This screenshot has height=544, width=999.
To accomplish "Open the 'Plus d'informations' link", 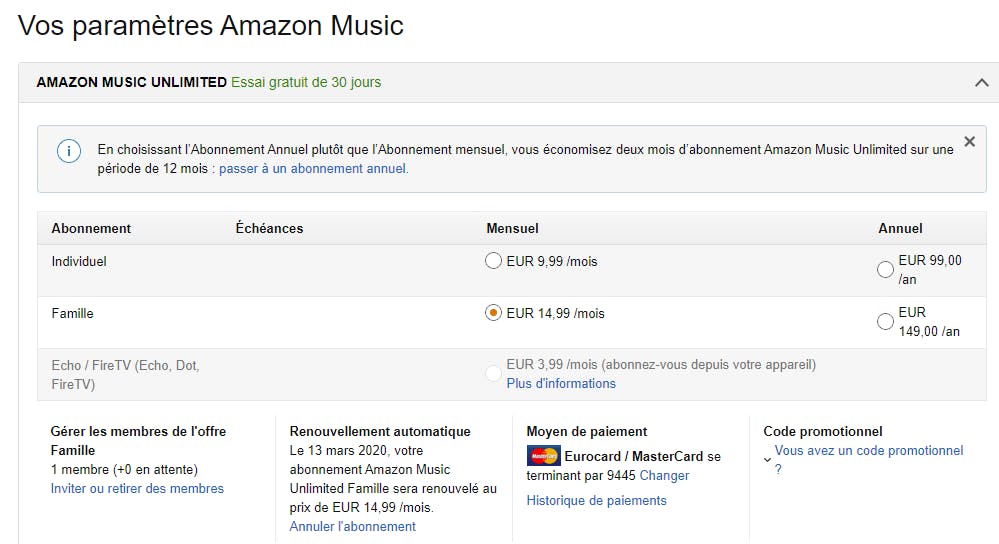I will 561,383.
